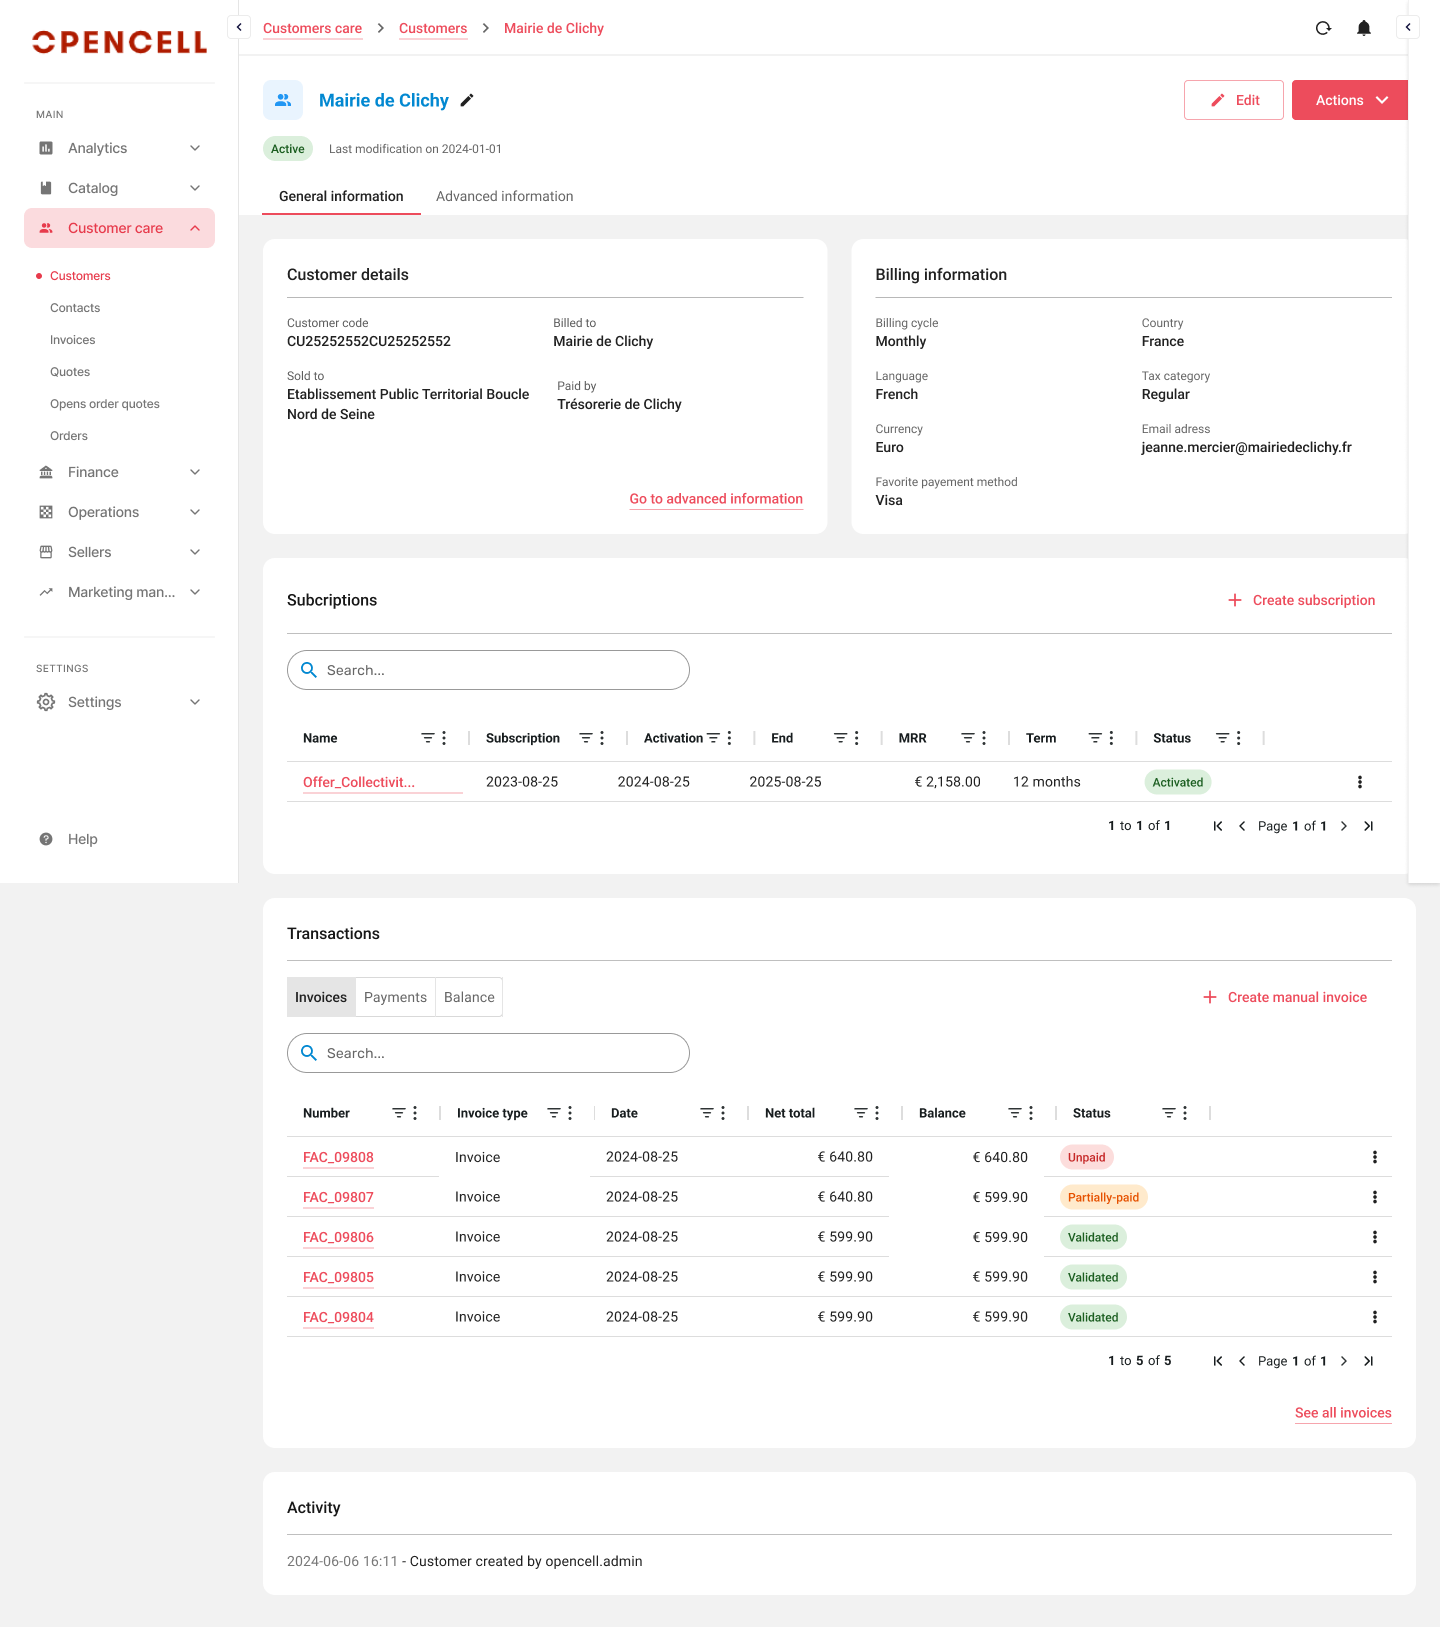
Task: Click Customers breadcrumb link
Action: (x=433, y=28)
